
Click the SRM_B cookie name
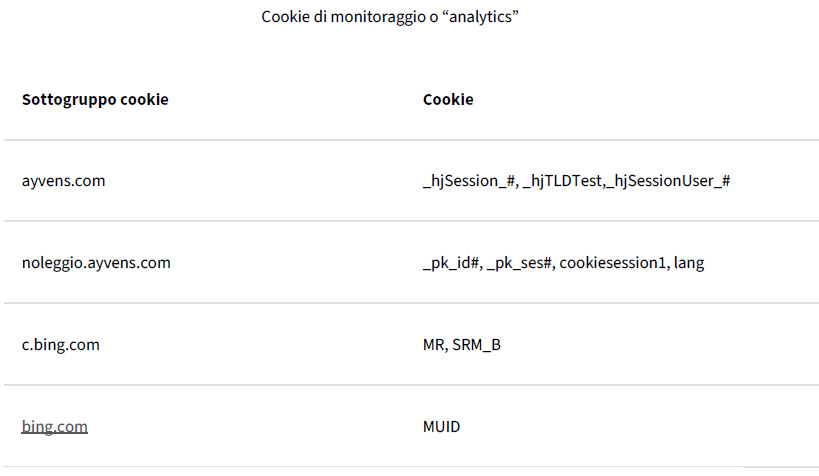(477, 345)
